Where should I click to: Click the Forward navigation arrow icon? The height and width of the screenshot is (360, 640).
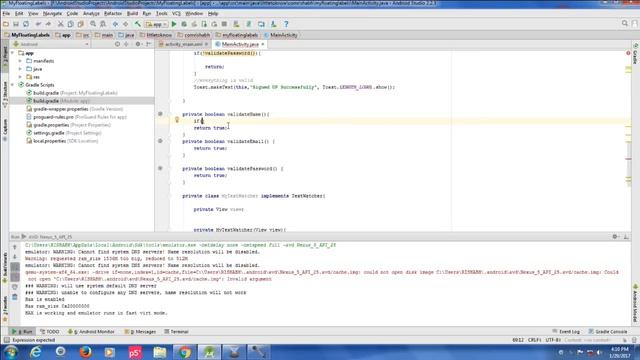125,24
